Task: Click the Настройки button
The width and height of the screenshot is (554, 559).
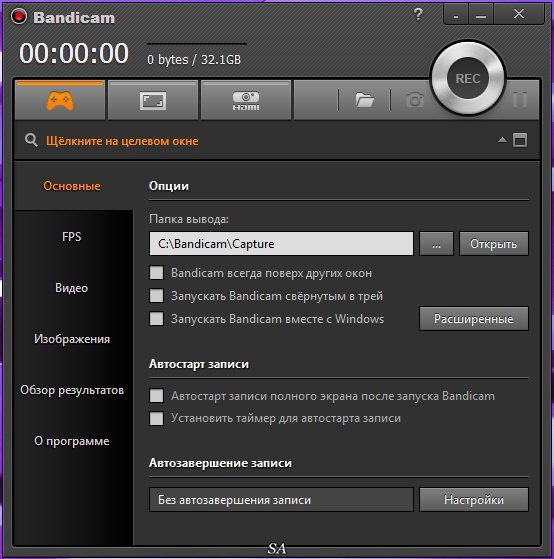Action: tap(473, 500)
